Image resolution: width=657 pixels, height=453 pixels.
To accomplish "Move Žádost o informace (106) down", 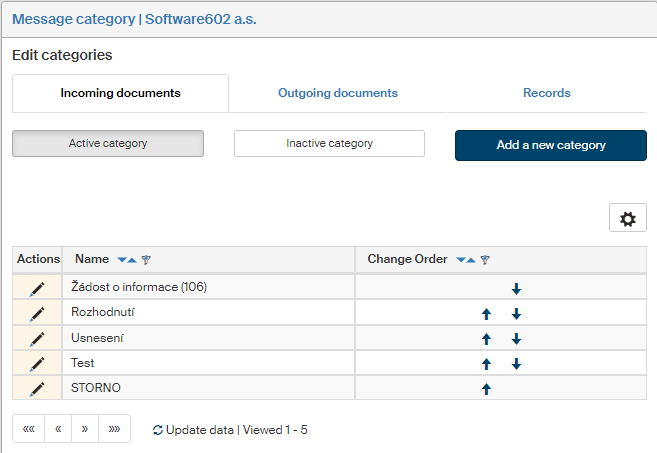I will pos(516,289).
